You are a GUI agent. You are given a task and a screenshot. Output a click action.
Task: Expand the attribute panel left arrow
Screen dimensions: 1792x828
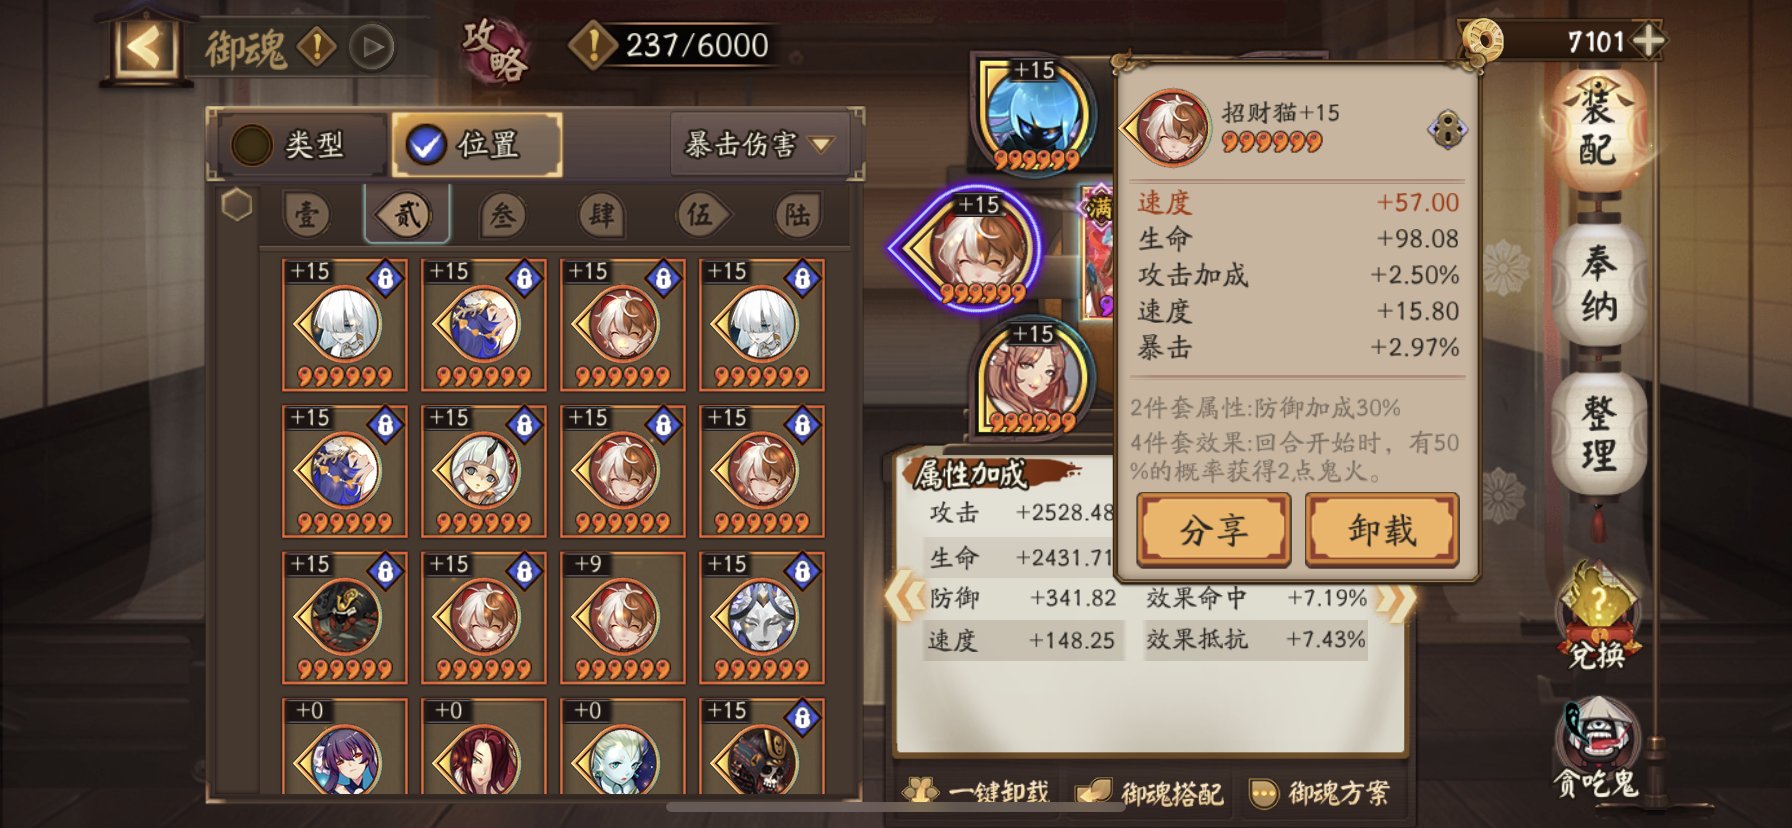point(906,597)
